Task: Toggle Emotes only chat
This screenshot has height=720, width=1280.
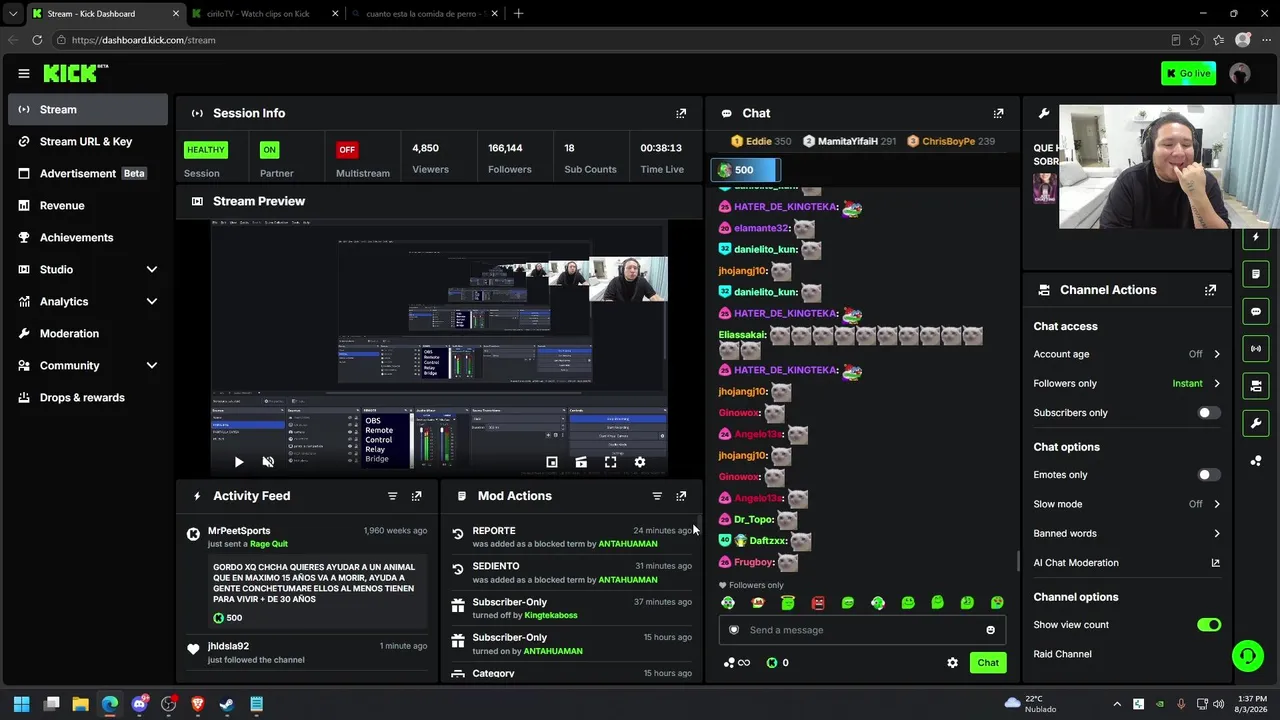Action: pyautogui.click(x=1209, y=475)
